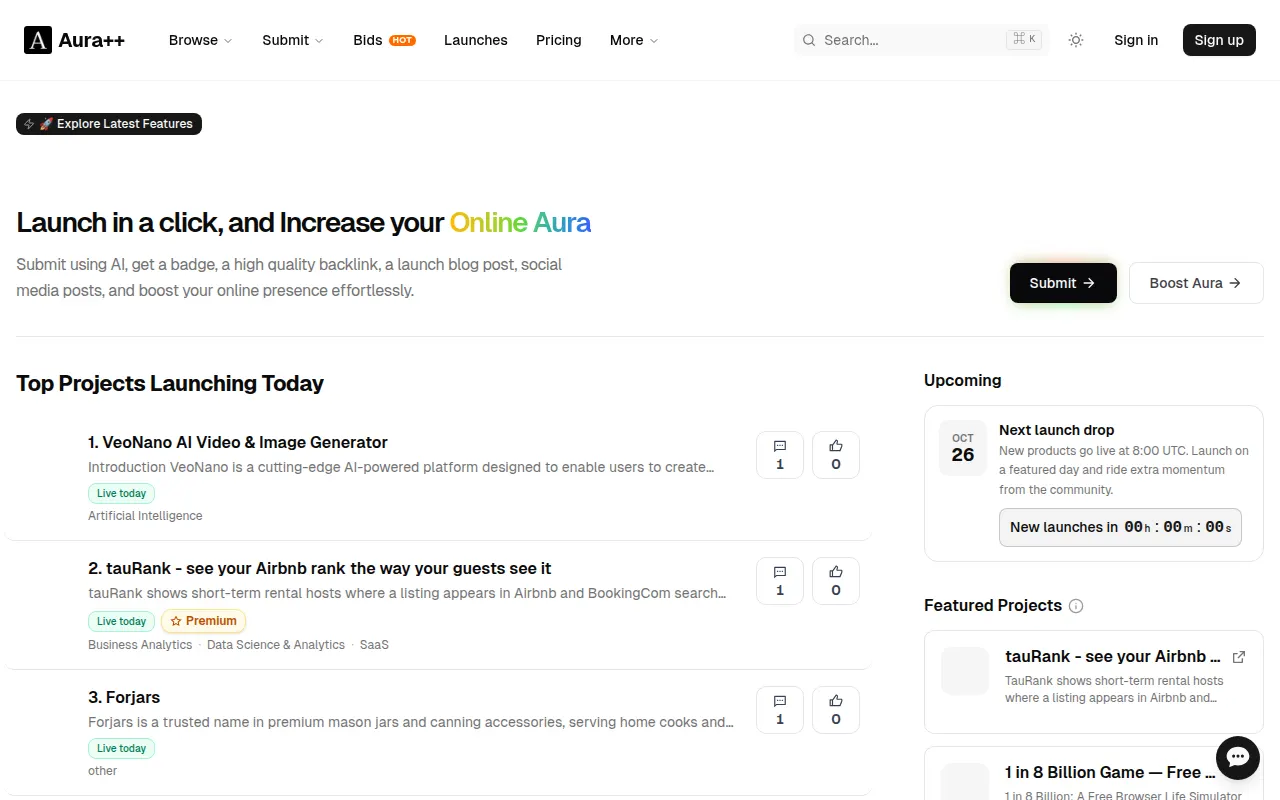
Task: Open the tauRank project comments
Action: coord(780,581)
